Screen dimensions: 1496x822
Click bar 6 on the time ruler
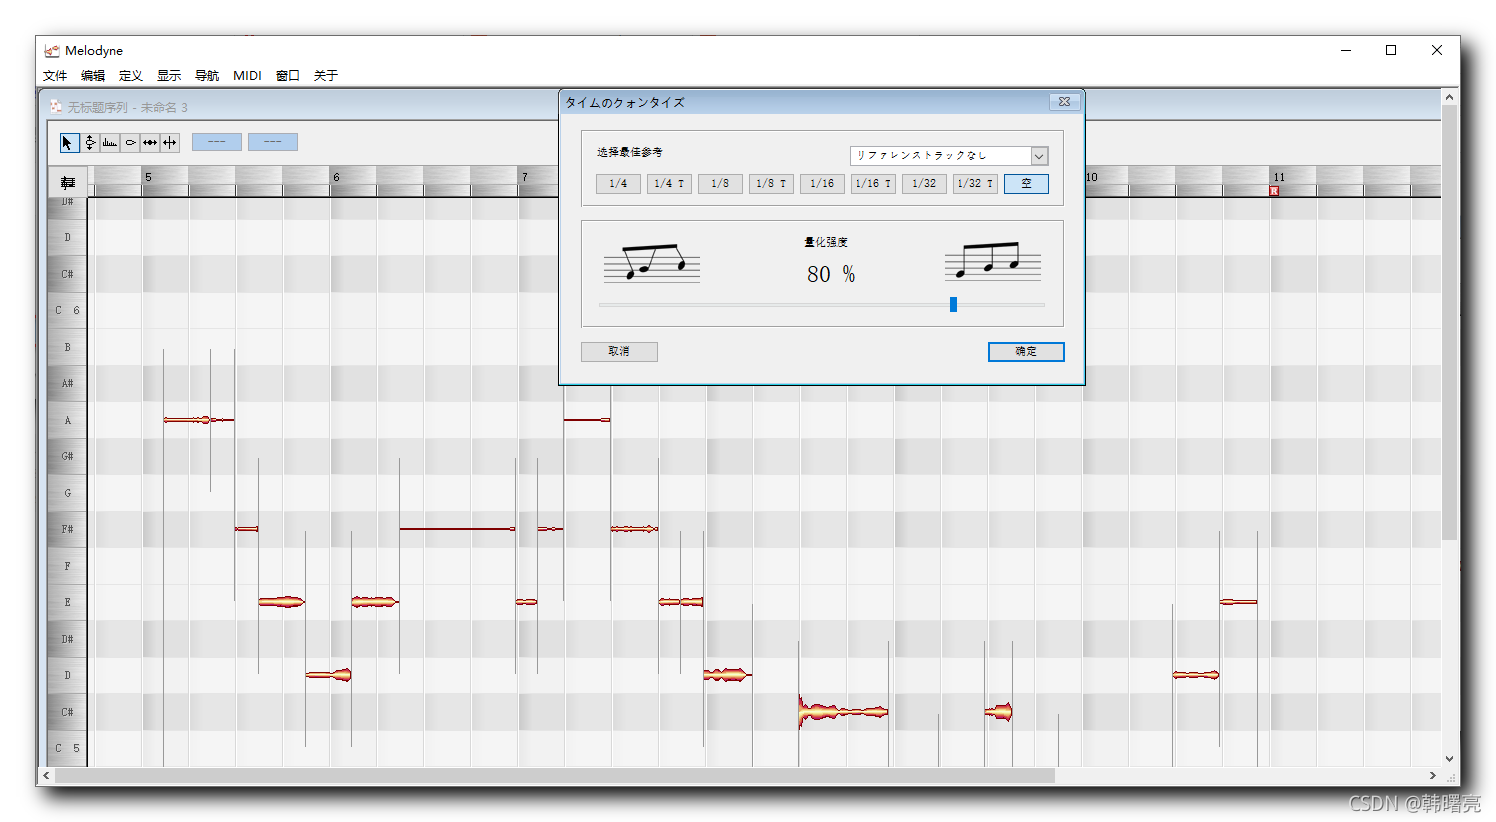[336, 177]
